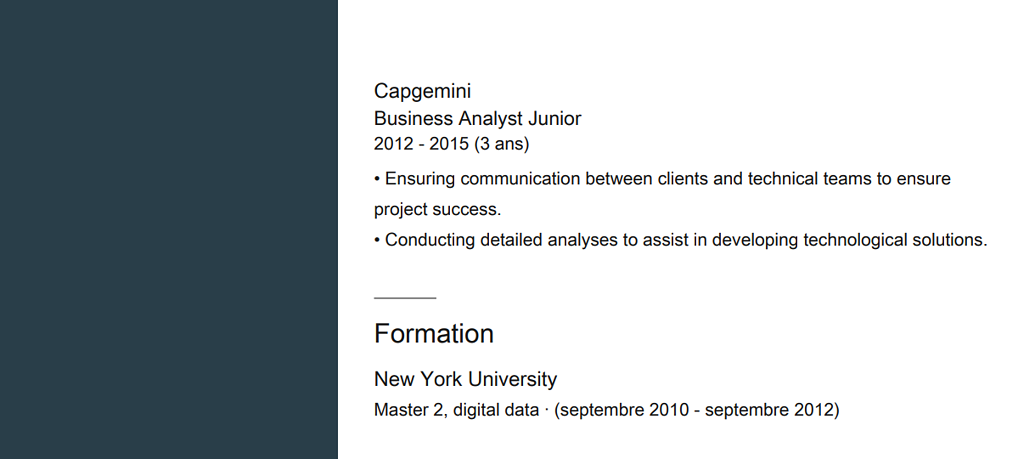Click the Master 2, digital data line
This screenshot has height=459, width=1024.
point(607,410)
